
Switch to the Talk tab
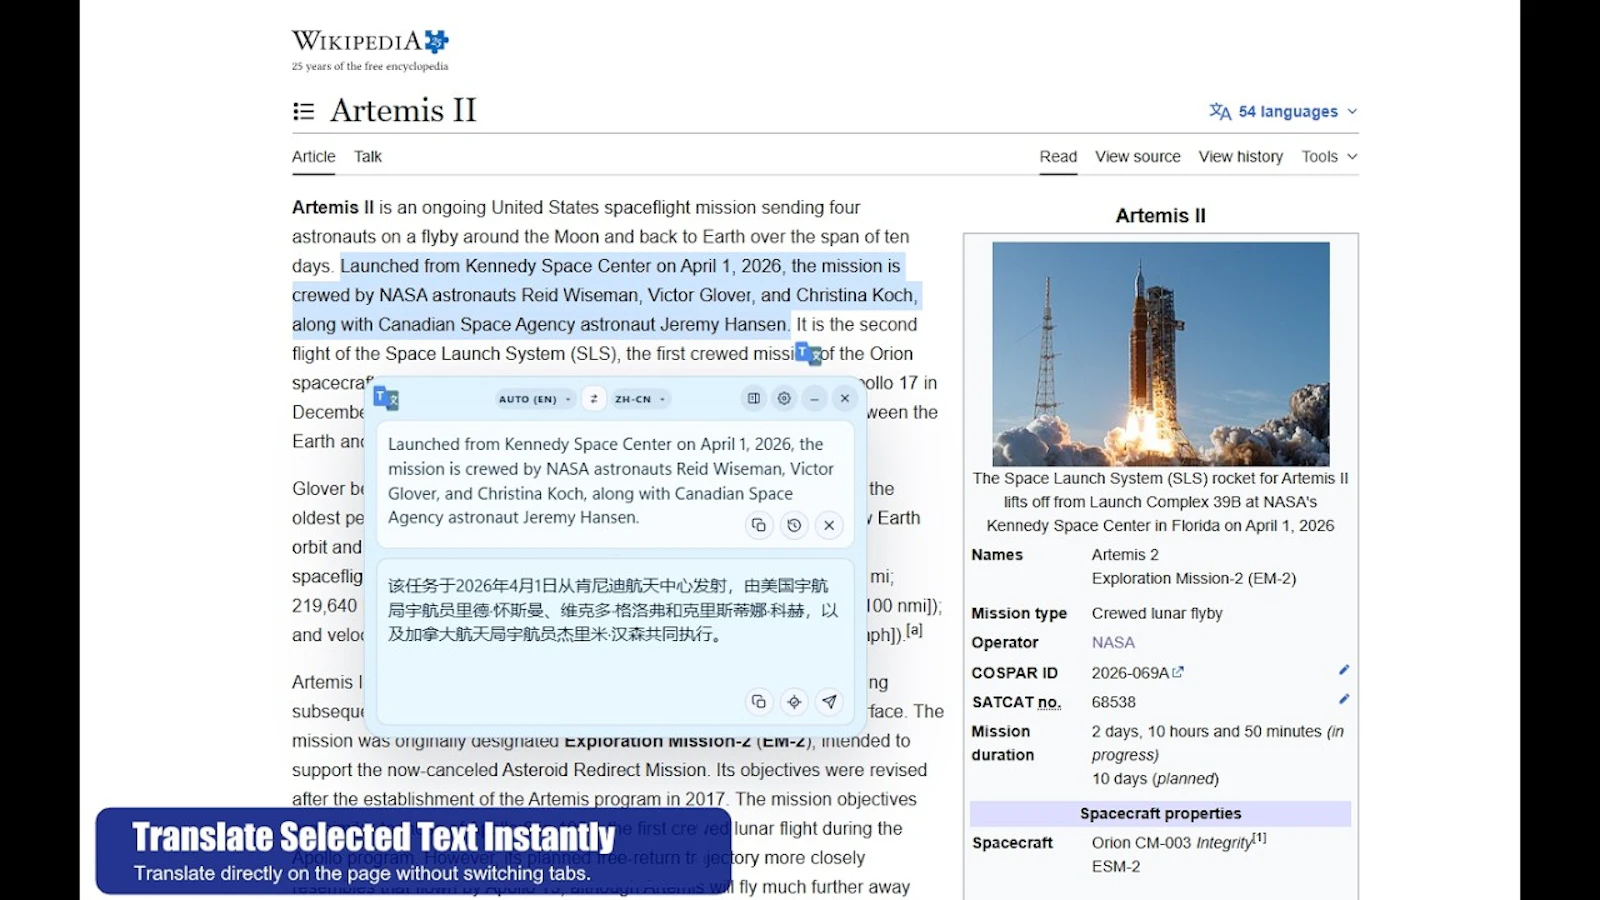pos(368,157)
